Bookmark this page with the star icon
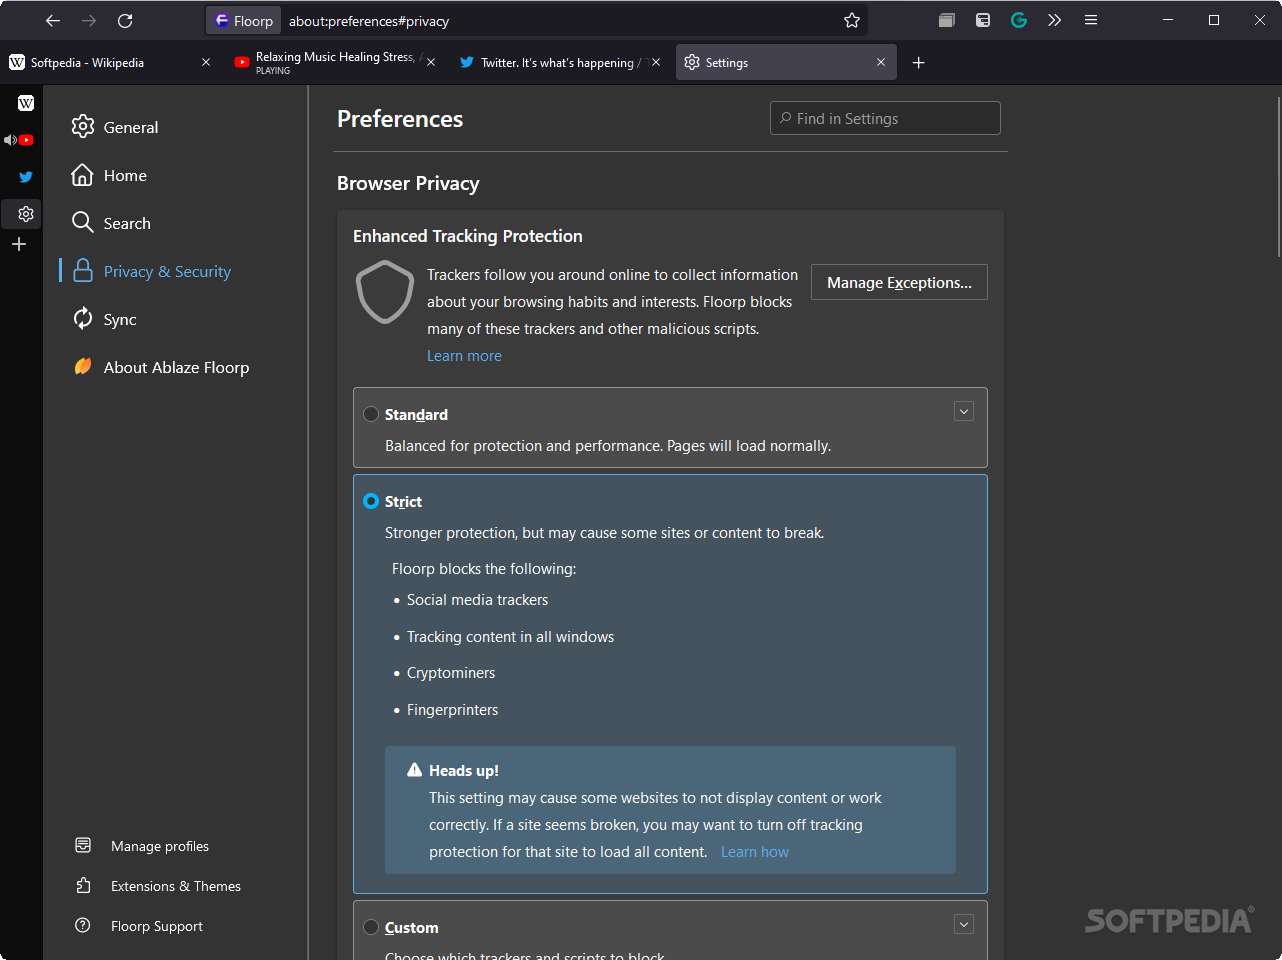Viewport: 1282px width, 960px height. 852,20
